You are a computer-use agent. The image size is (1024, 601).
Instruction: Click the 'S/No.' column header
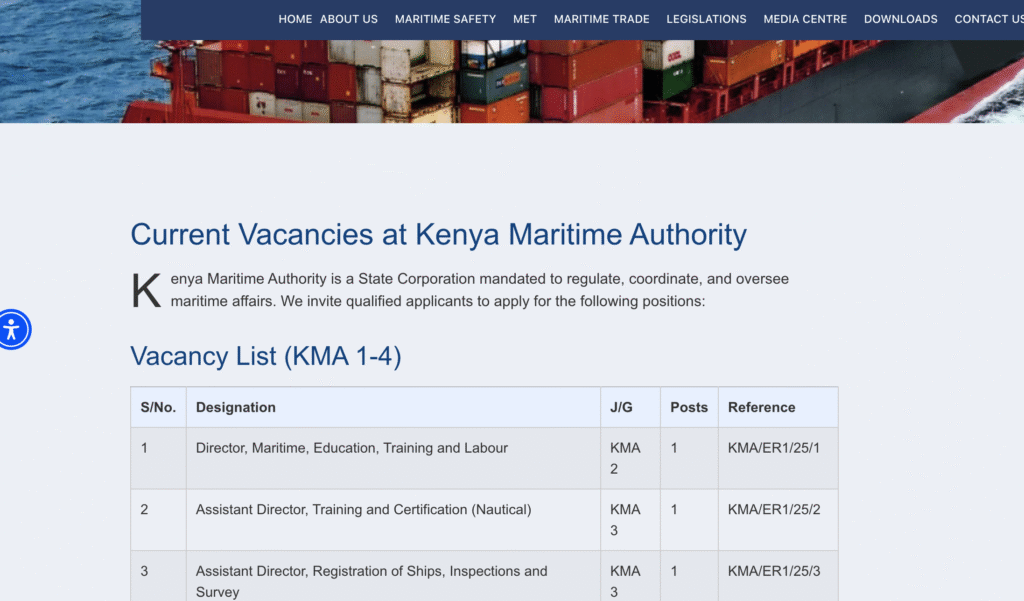click(x=159, y=407)
